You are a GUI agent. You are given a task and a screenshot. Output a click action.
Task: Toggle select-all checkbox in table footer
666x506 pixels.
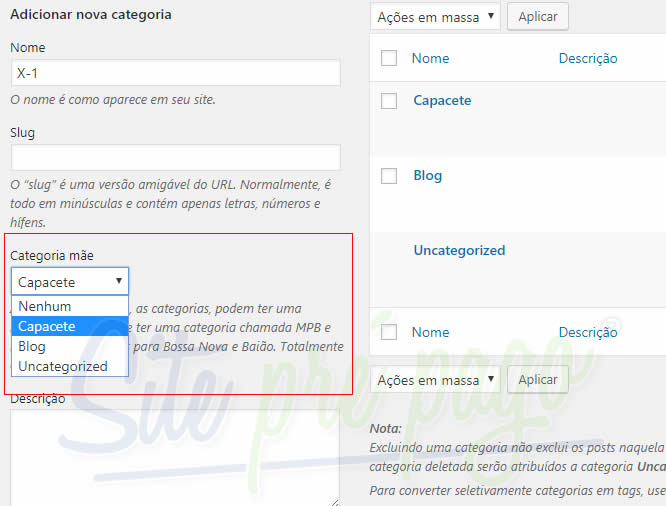pyautogui.click(x=389, y=332)
